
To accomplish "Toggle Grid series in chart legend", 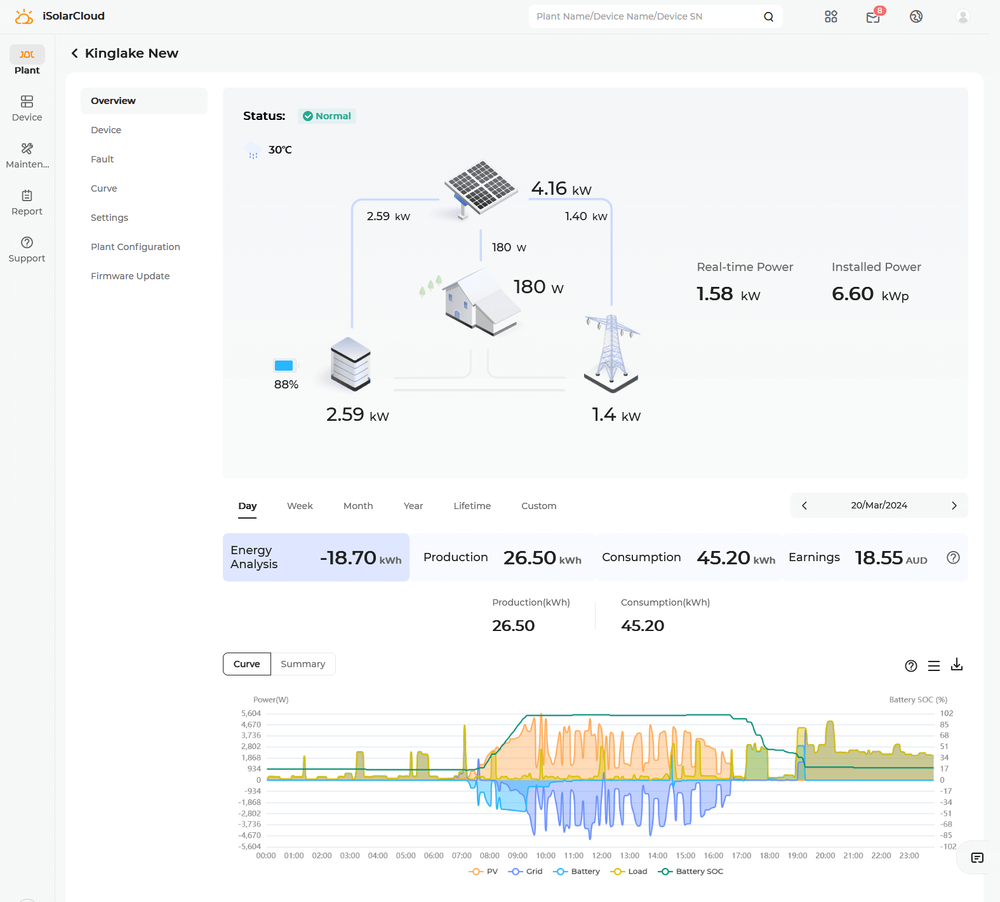I will coord(526,871).
